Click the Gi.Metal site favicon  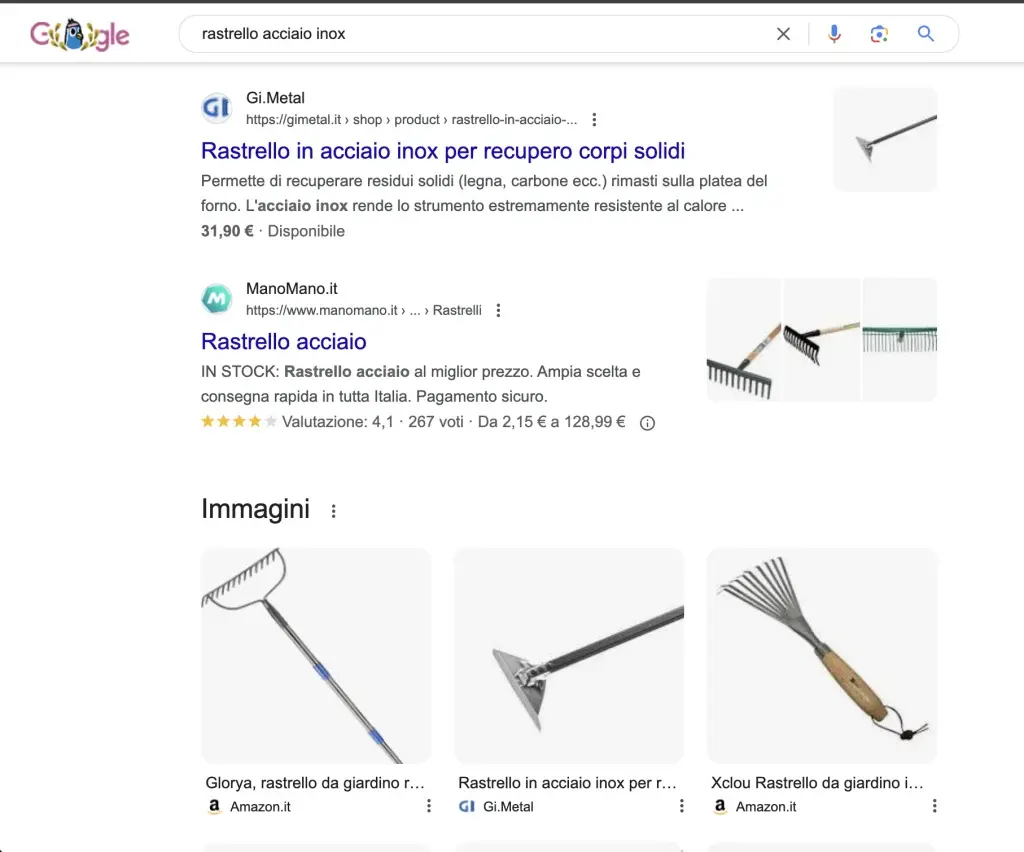[216, 107]
